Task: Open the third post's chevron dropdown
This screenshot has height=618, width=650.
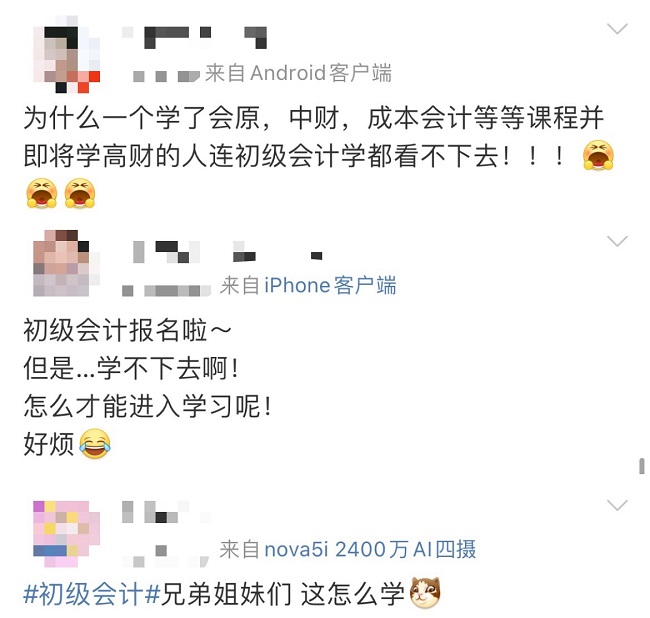Action: 617,505
